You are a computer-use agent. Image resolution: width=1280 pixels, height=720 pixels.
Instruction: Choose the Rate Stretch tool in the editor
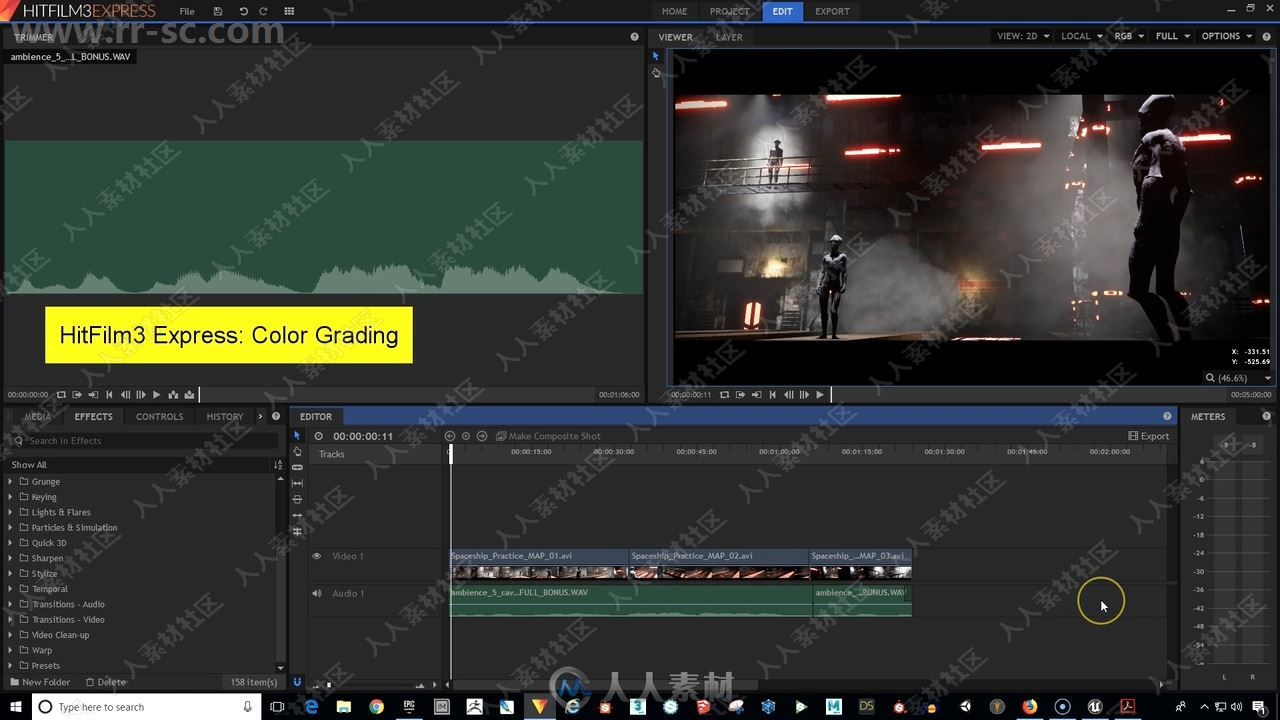[x=297, y=531]
